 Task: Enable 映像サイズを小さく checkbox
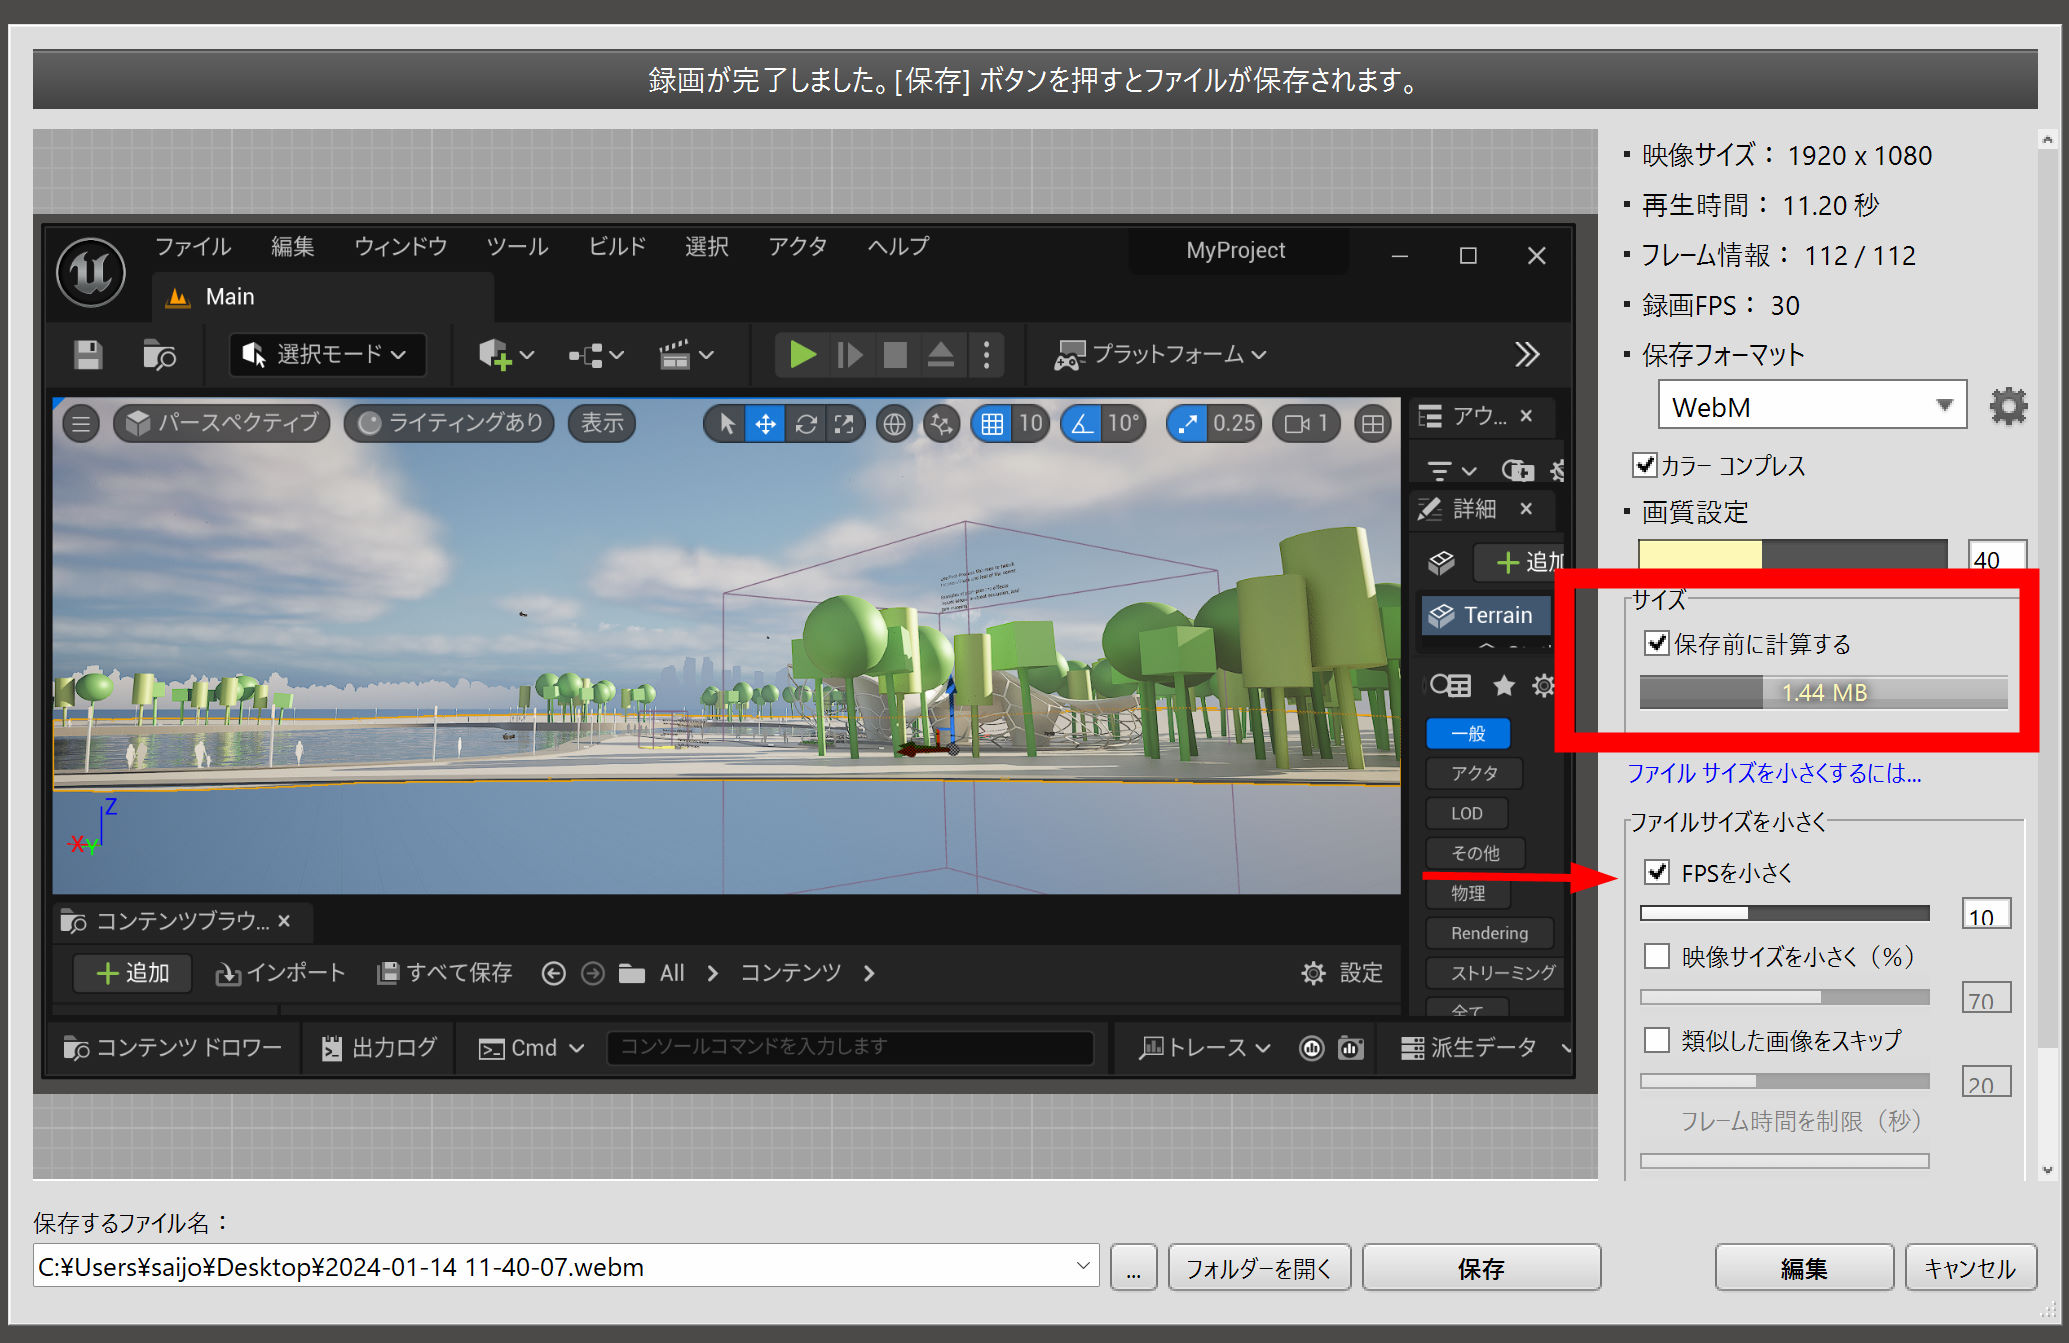point(1657,956)
